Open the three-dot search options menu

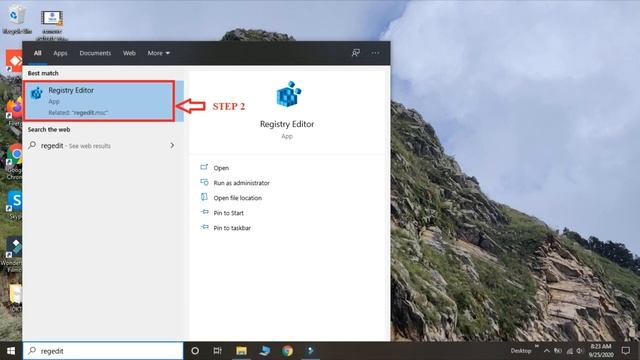coord(375,53)
